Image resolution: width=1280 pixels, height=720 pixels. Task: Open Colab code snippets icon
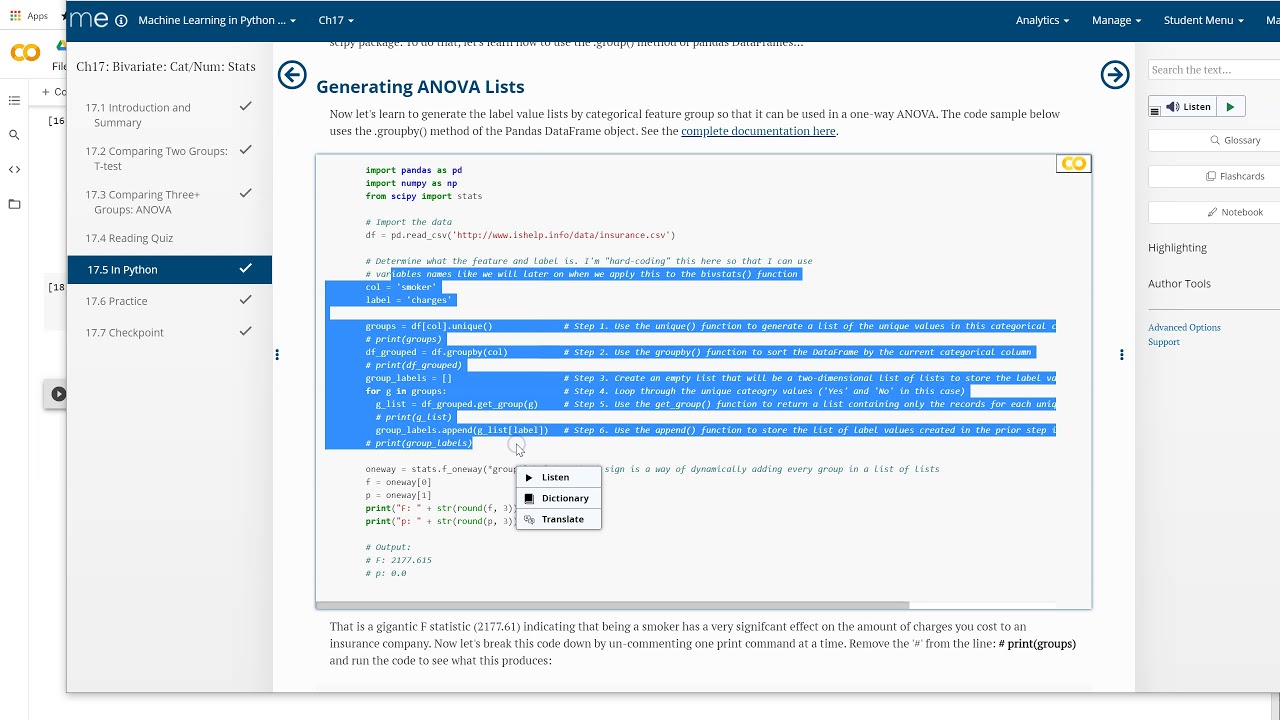point(14,169)
